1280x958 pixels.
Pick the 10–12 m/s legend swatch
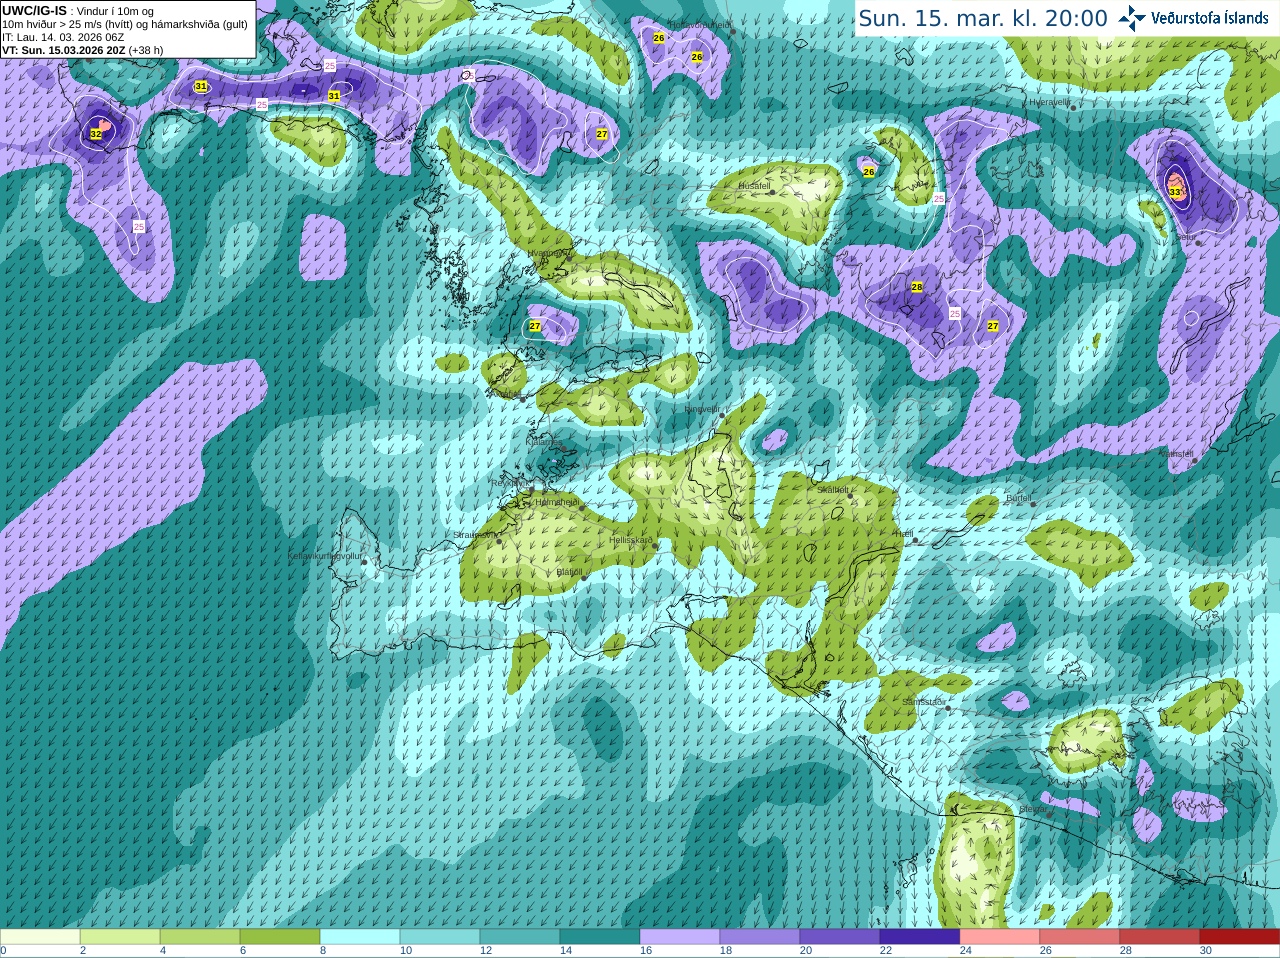coord(440,937)
